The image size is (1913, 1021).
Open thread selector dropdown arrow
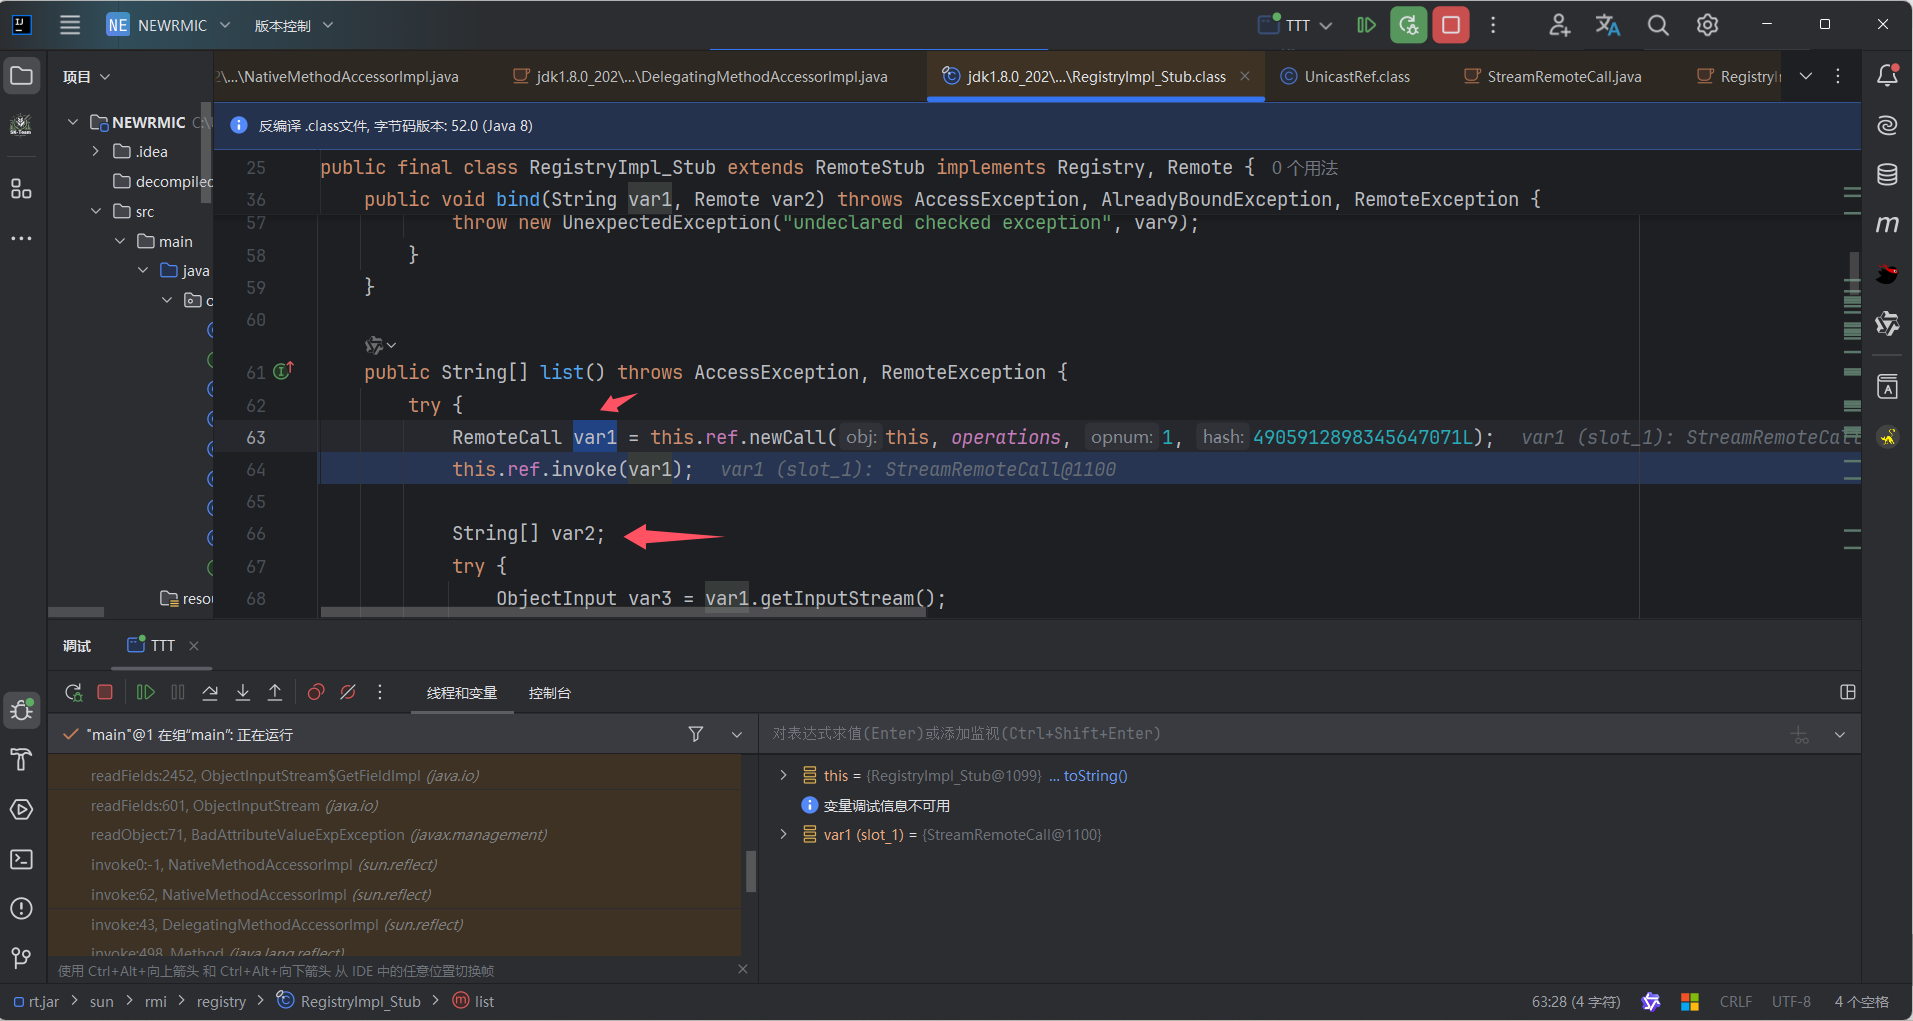737,734
